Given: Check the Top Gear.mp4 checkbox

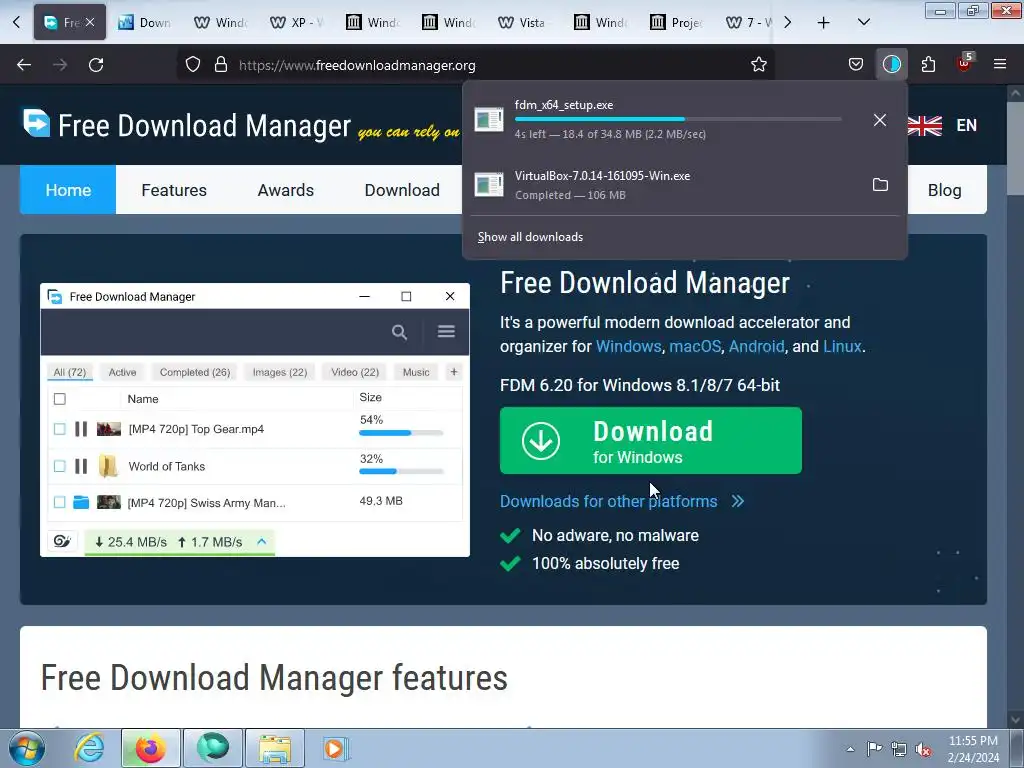Looking at the screenshot, I should [59, 429].
